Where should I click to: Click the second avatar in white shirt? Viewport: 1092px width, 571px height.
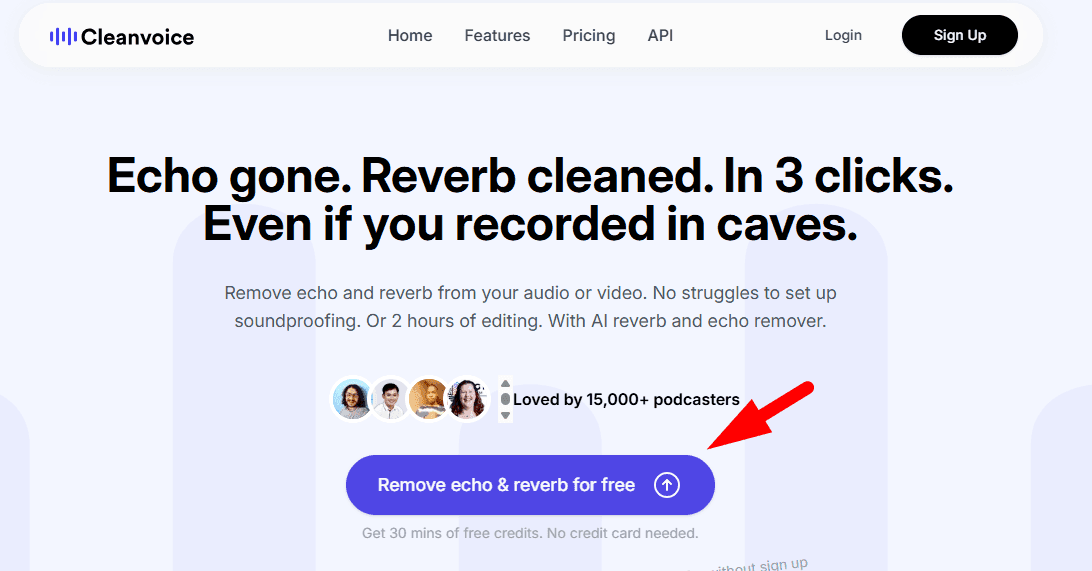tap(391, 399)
